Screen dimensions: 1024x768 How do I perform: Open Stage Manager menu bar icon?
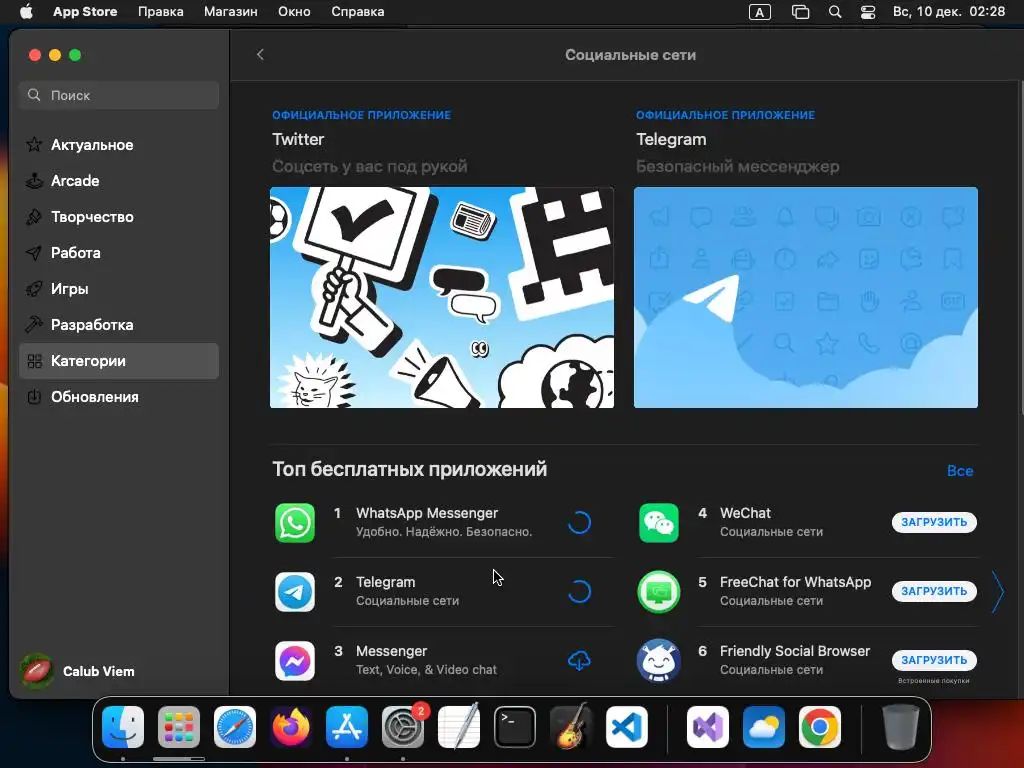(x=800, y=12)
